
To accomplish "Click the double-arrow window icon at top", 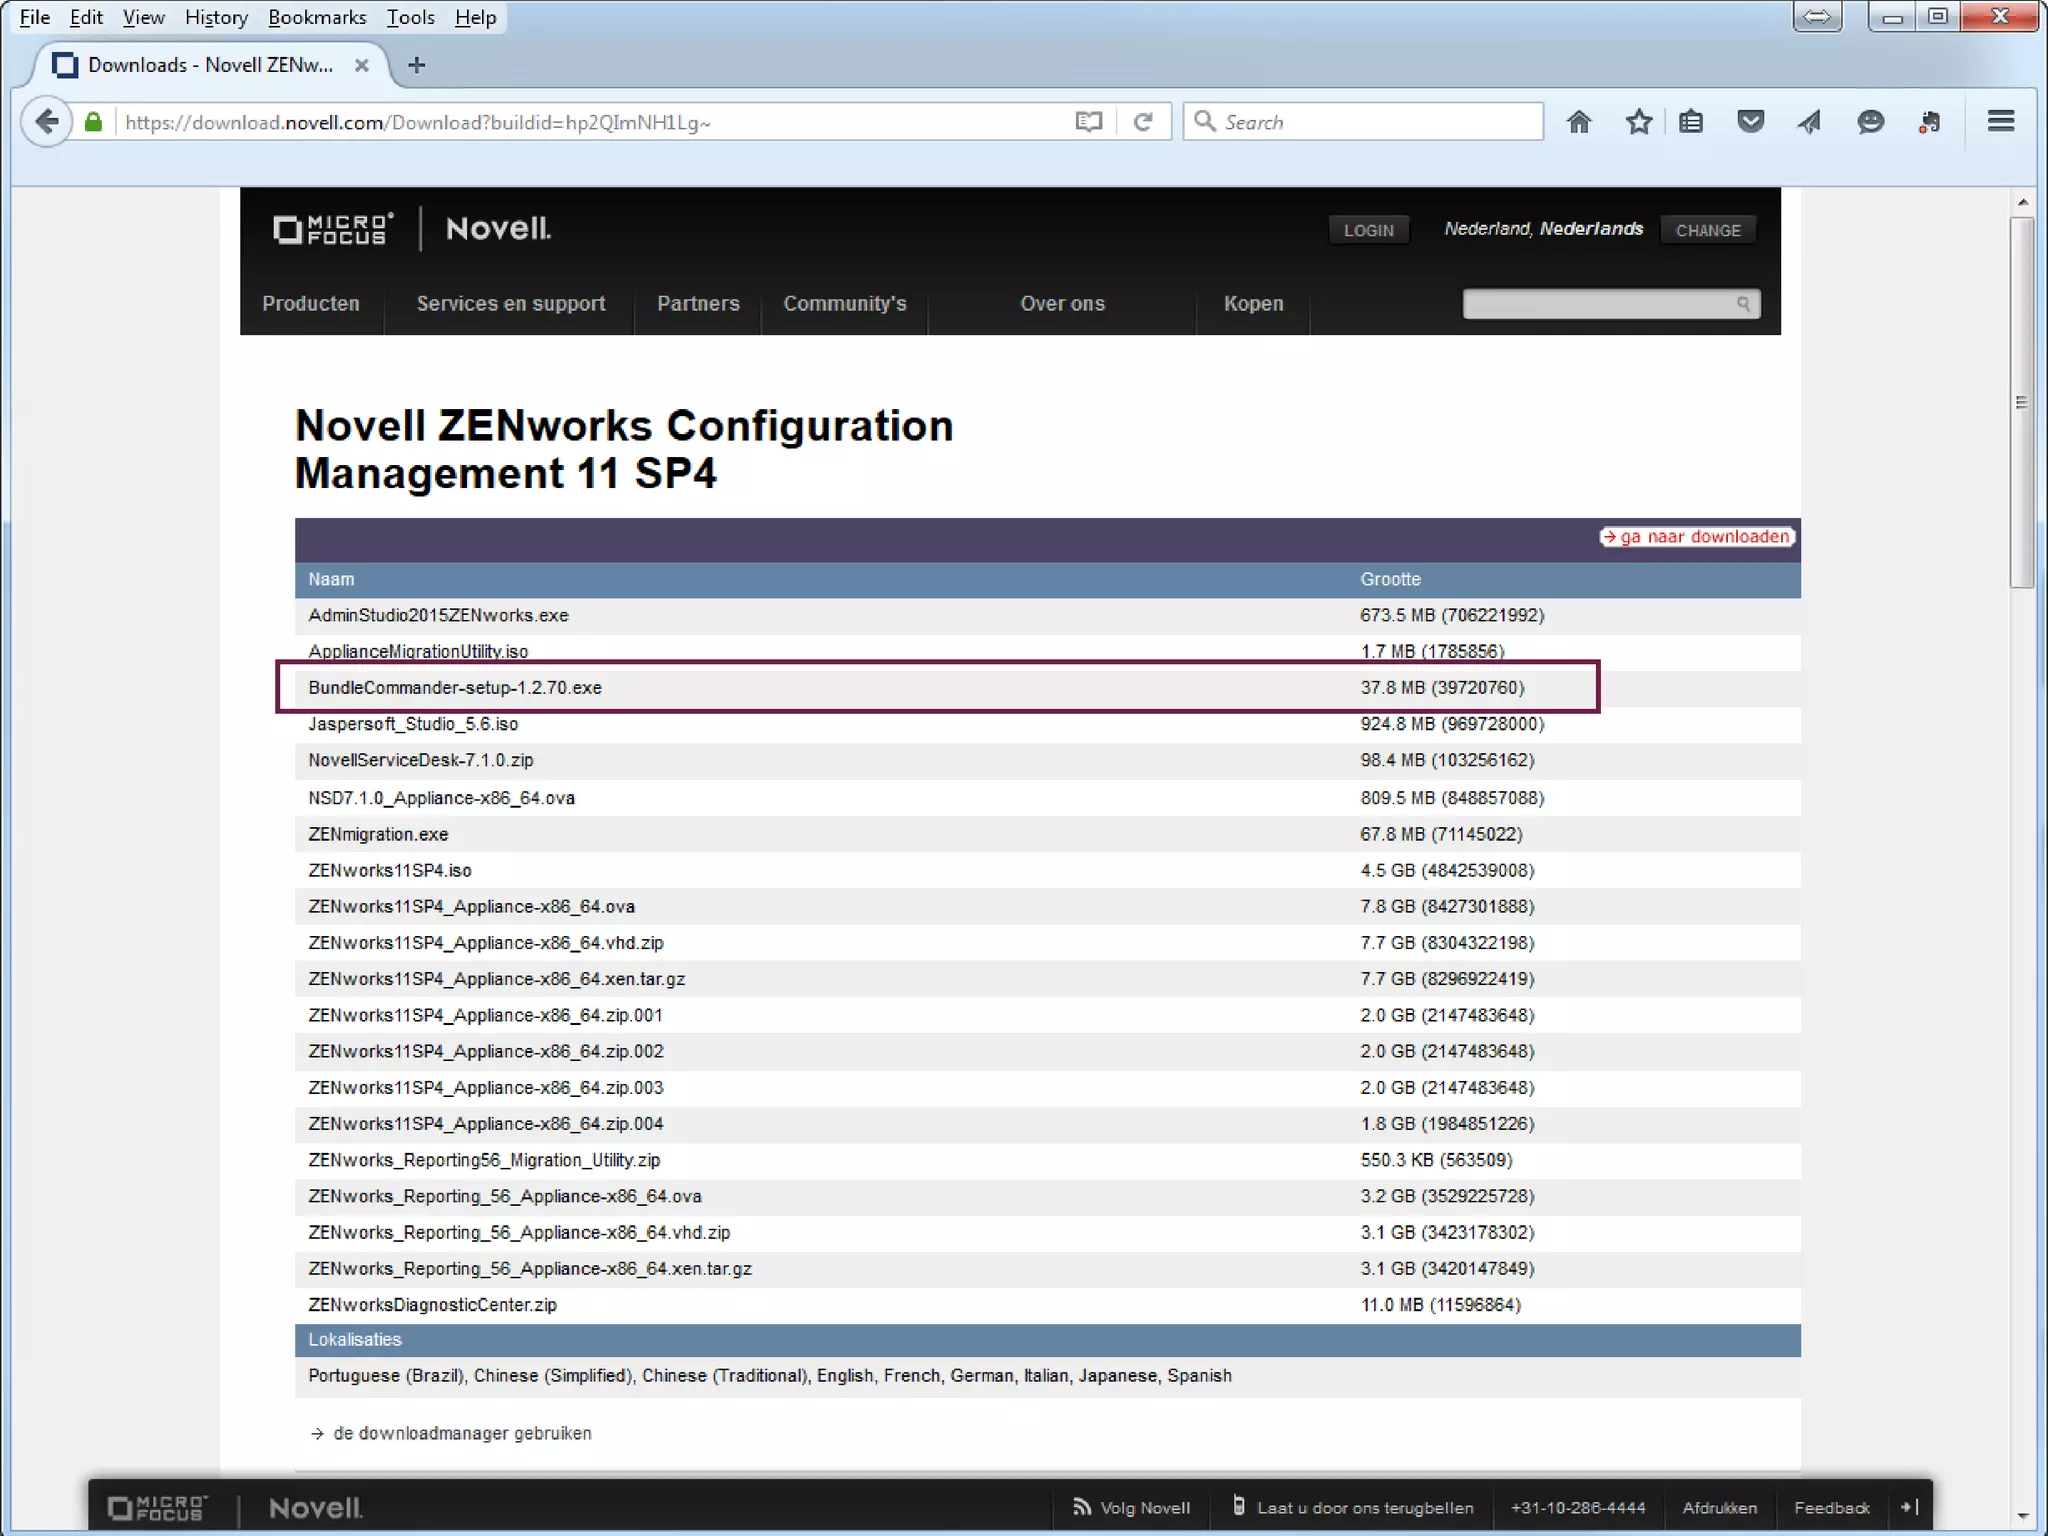I will click(x=1817, y=17).
